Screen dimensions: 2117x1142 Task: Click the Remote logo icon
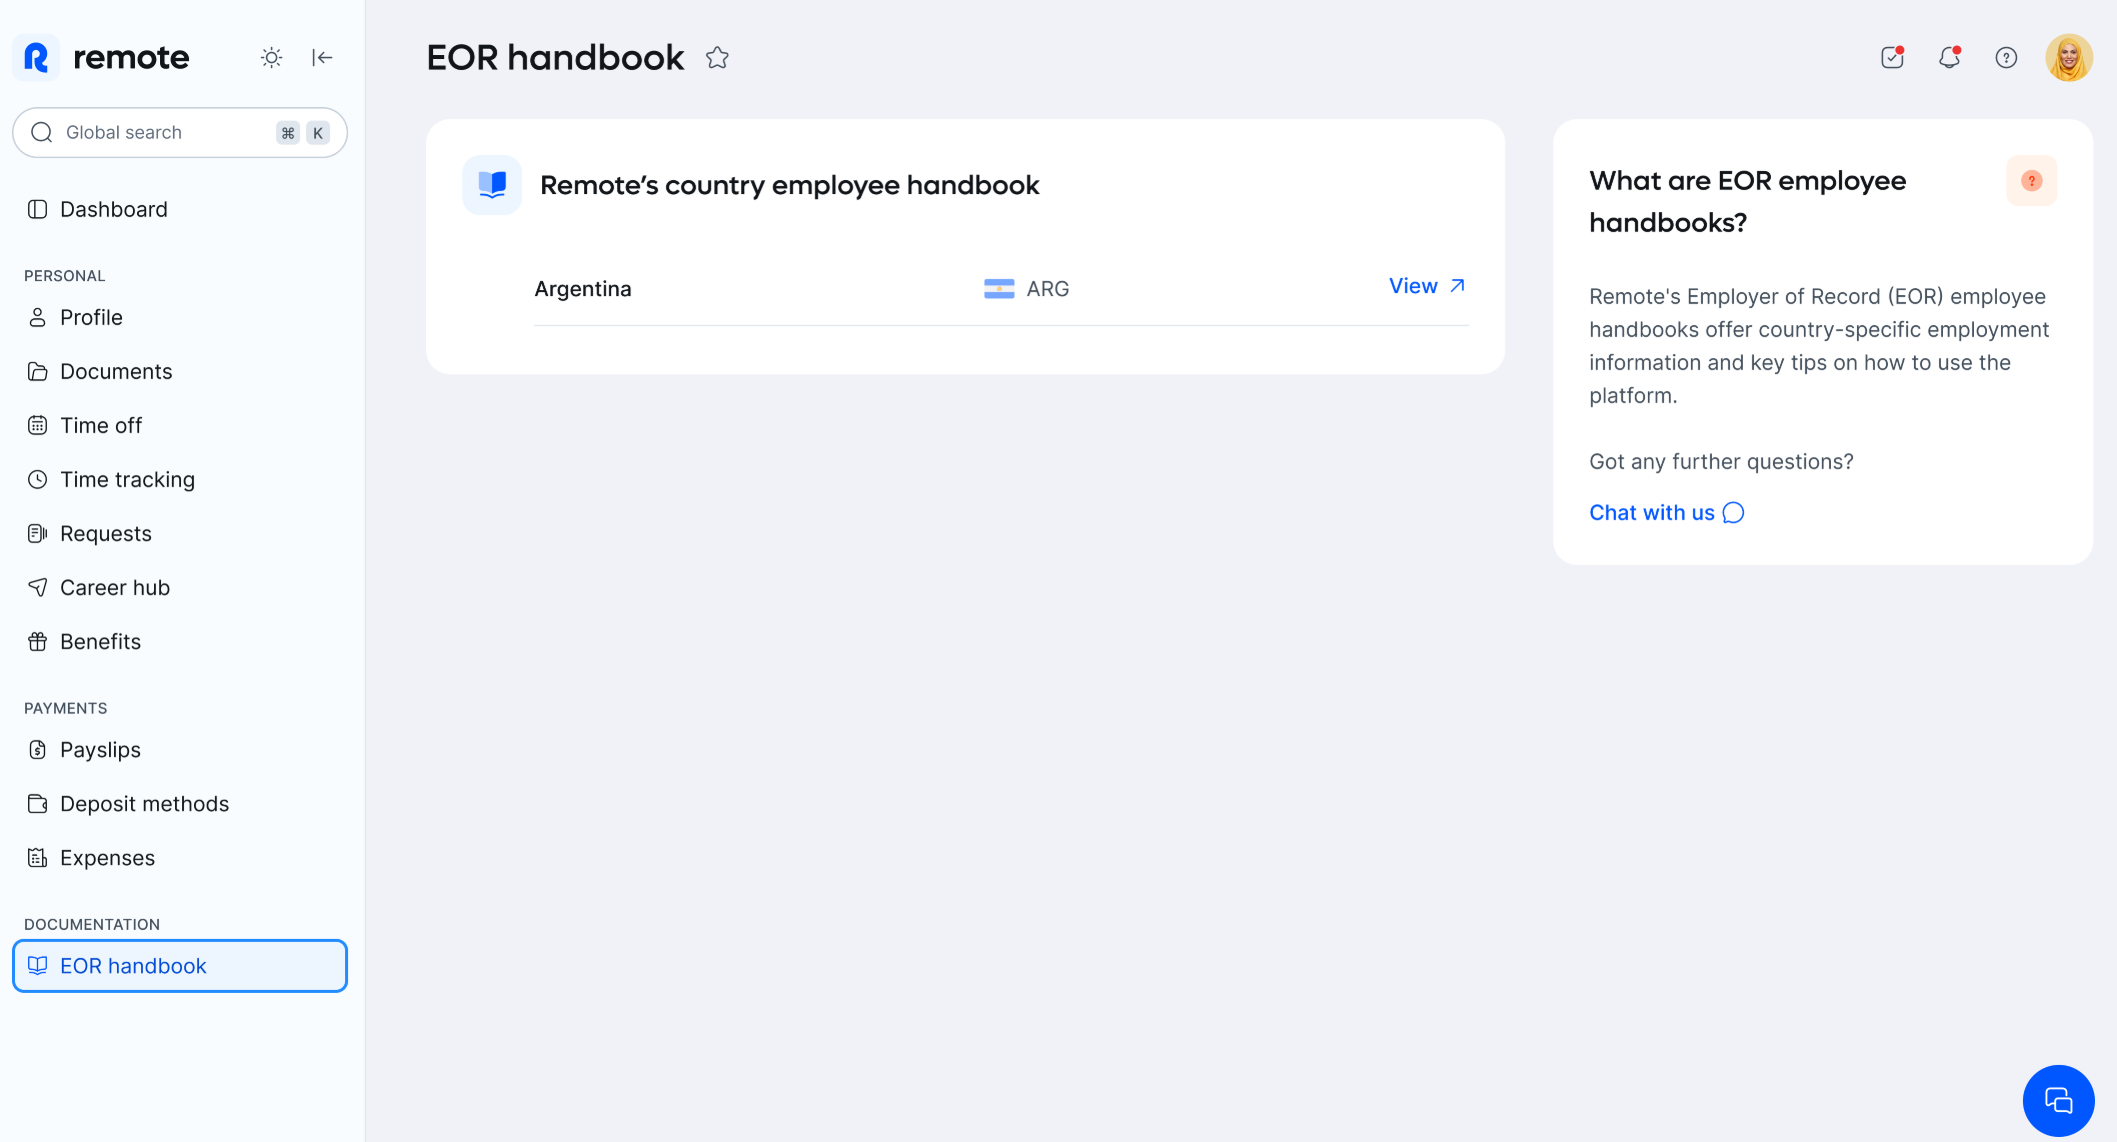click(x=36, y=57)
